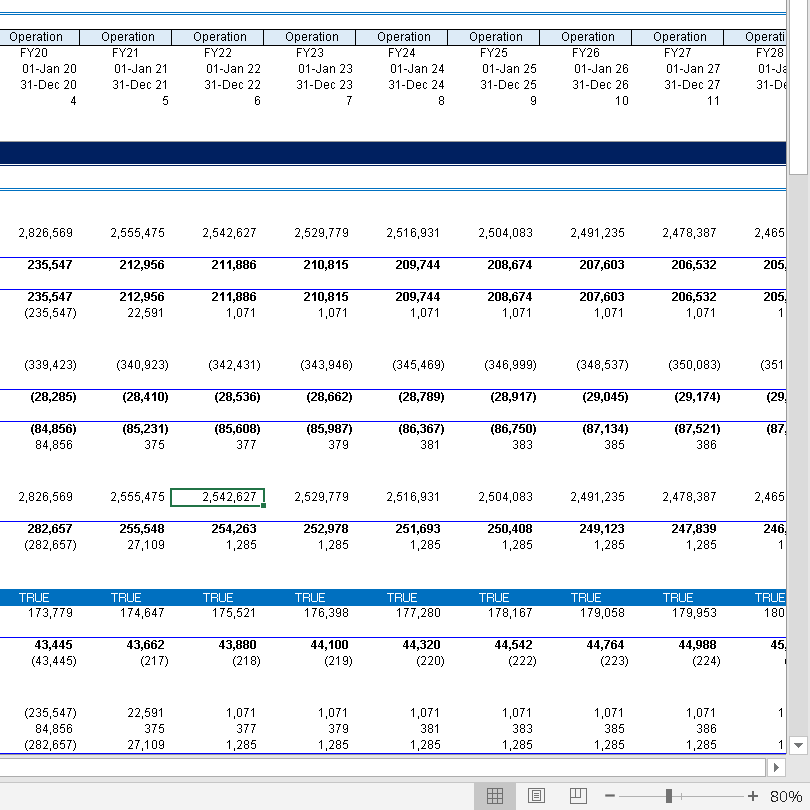Select the 179,953 cell

(x=694, y=613)
